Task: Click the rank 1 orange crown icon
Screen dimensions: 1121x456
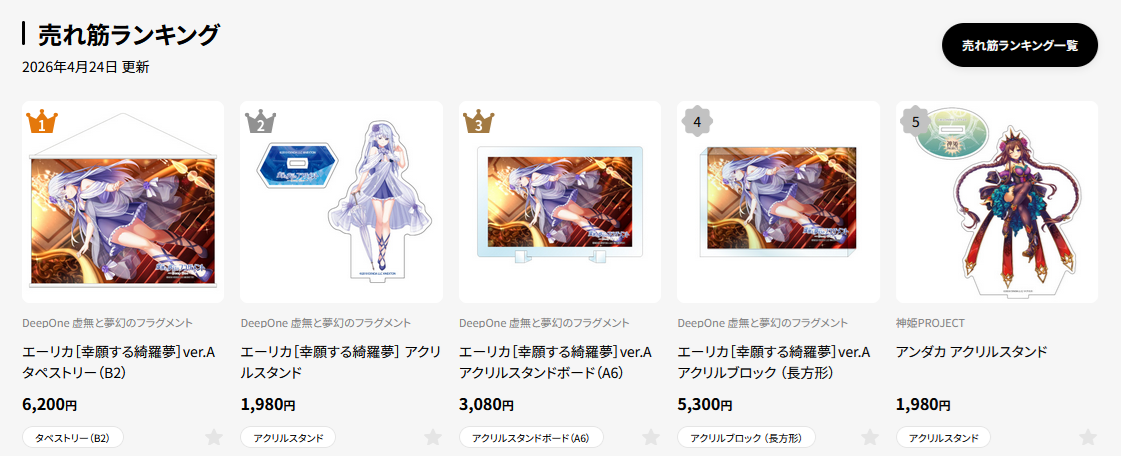Action: [x=41, y=122]
